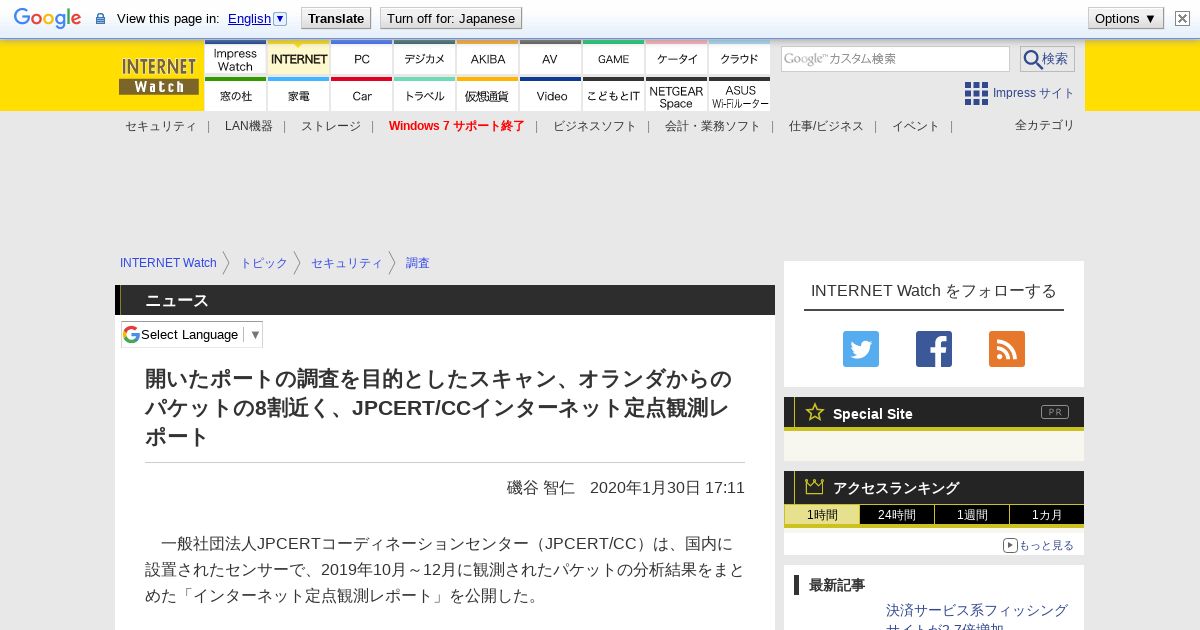Open the English language dropdown

point(257,18)
